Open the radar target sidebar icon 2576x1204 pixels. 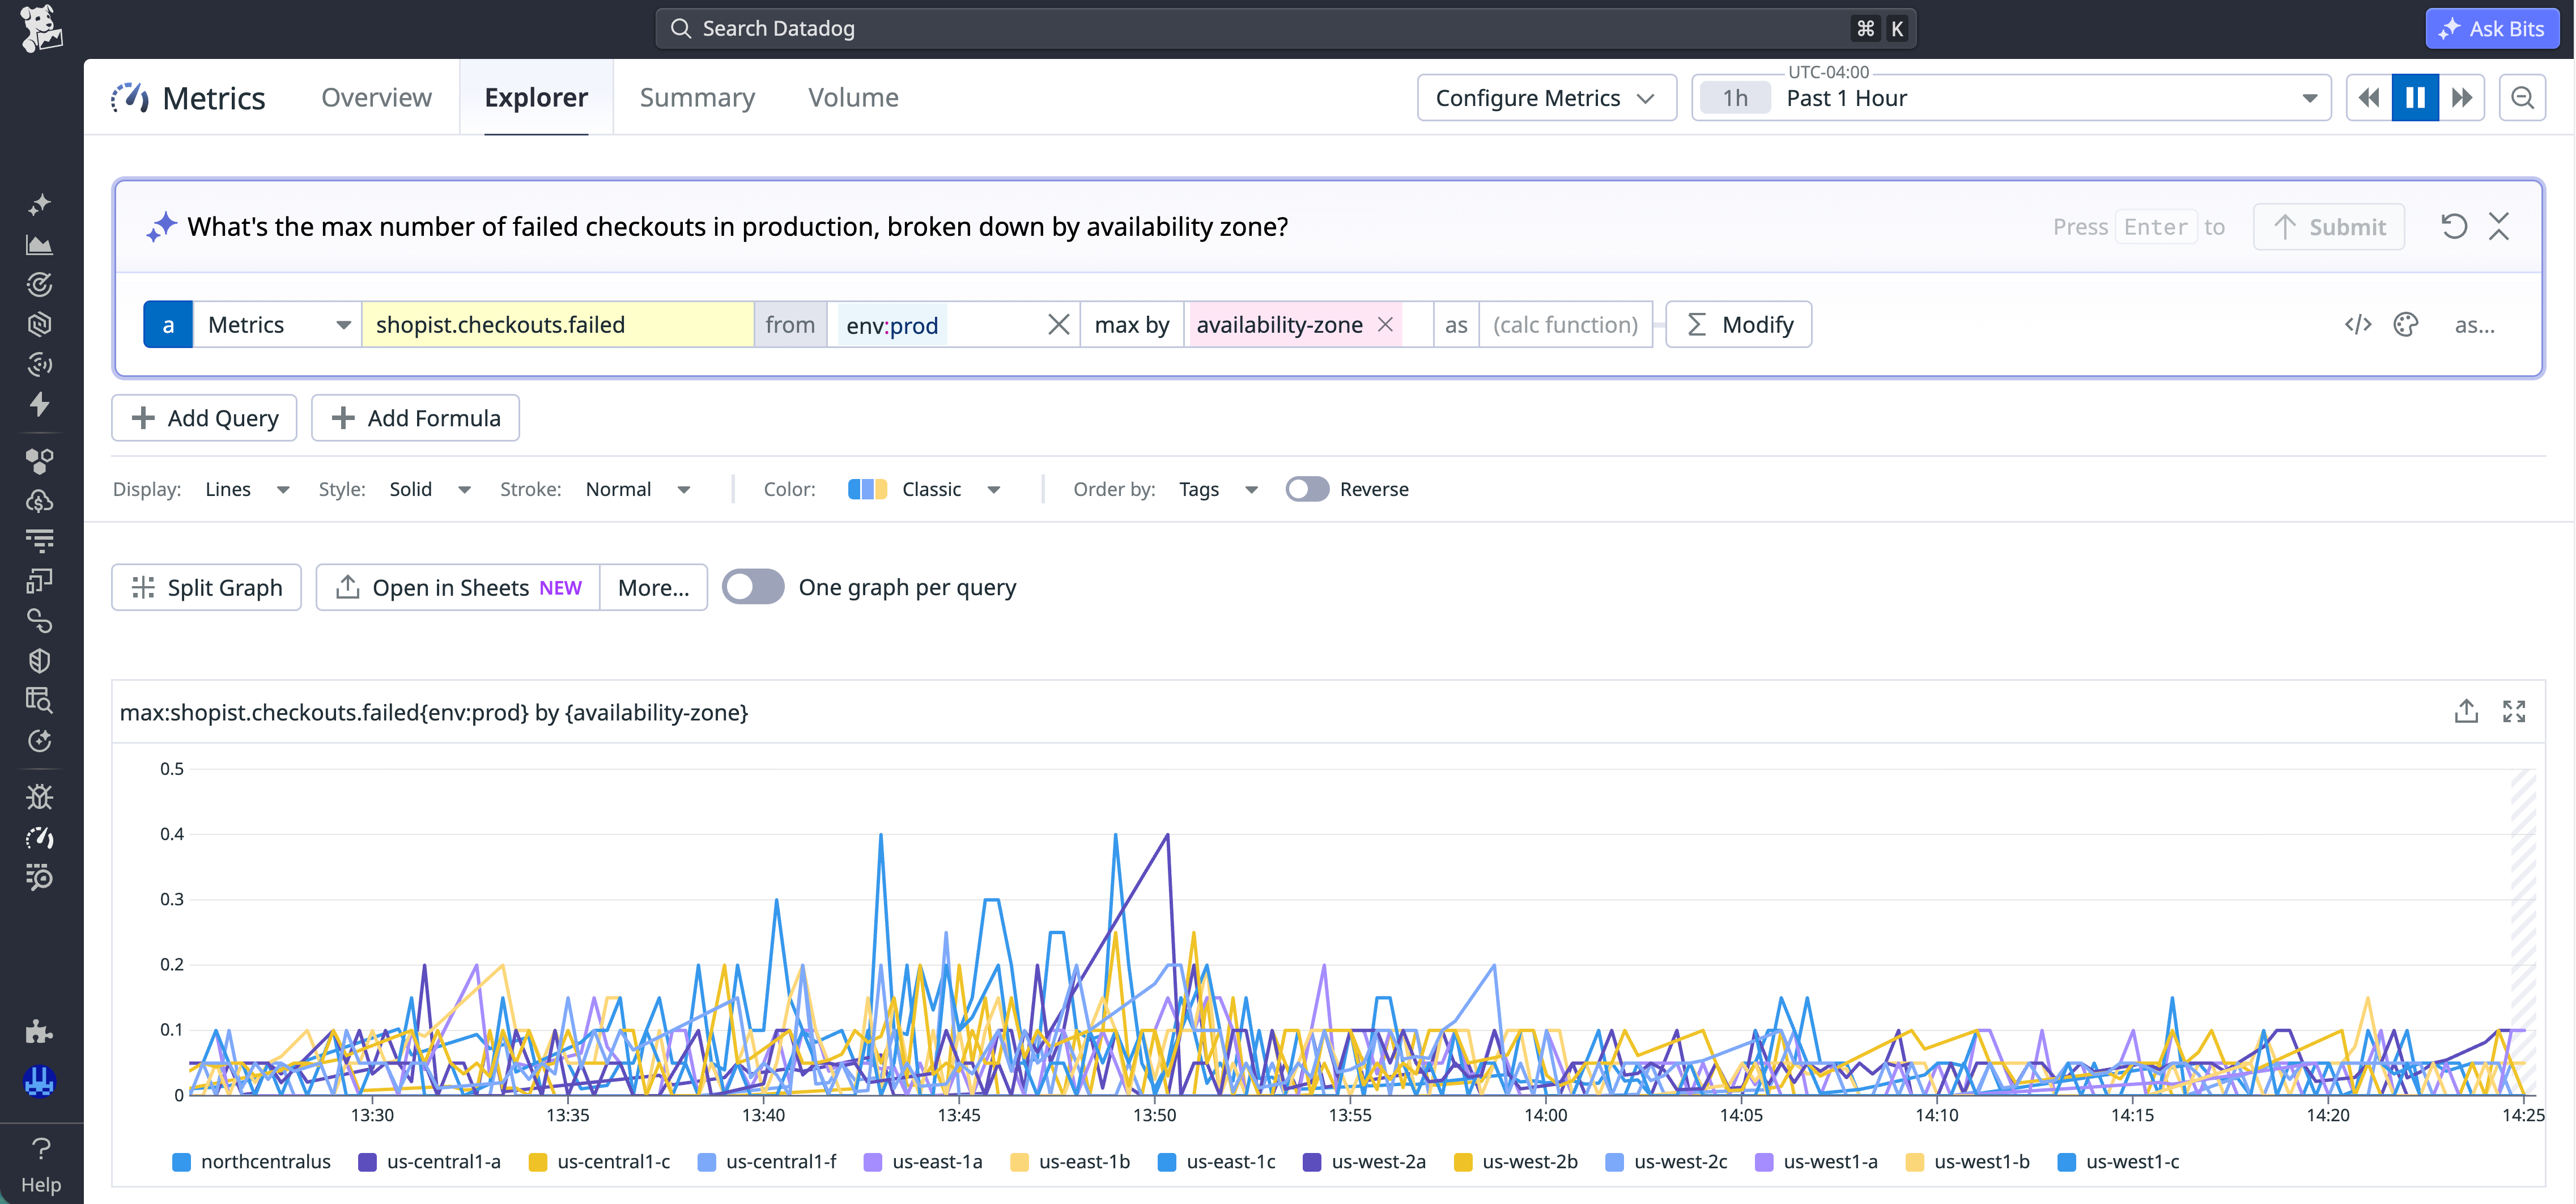[x=40, y=284]
